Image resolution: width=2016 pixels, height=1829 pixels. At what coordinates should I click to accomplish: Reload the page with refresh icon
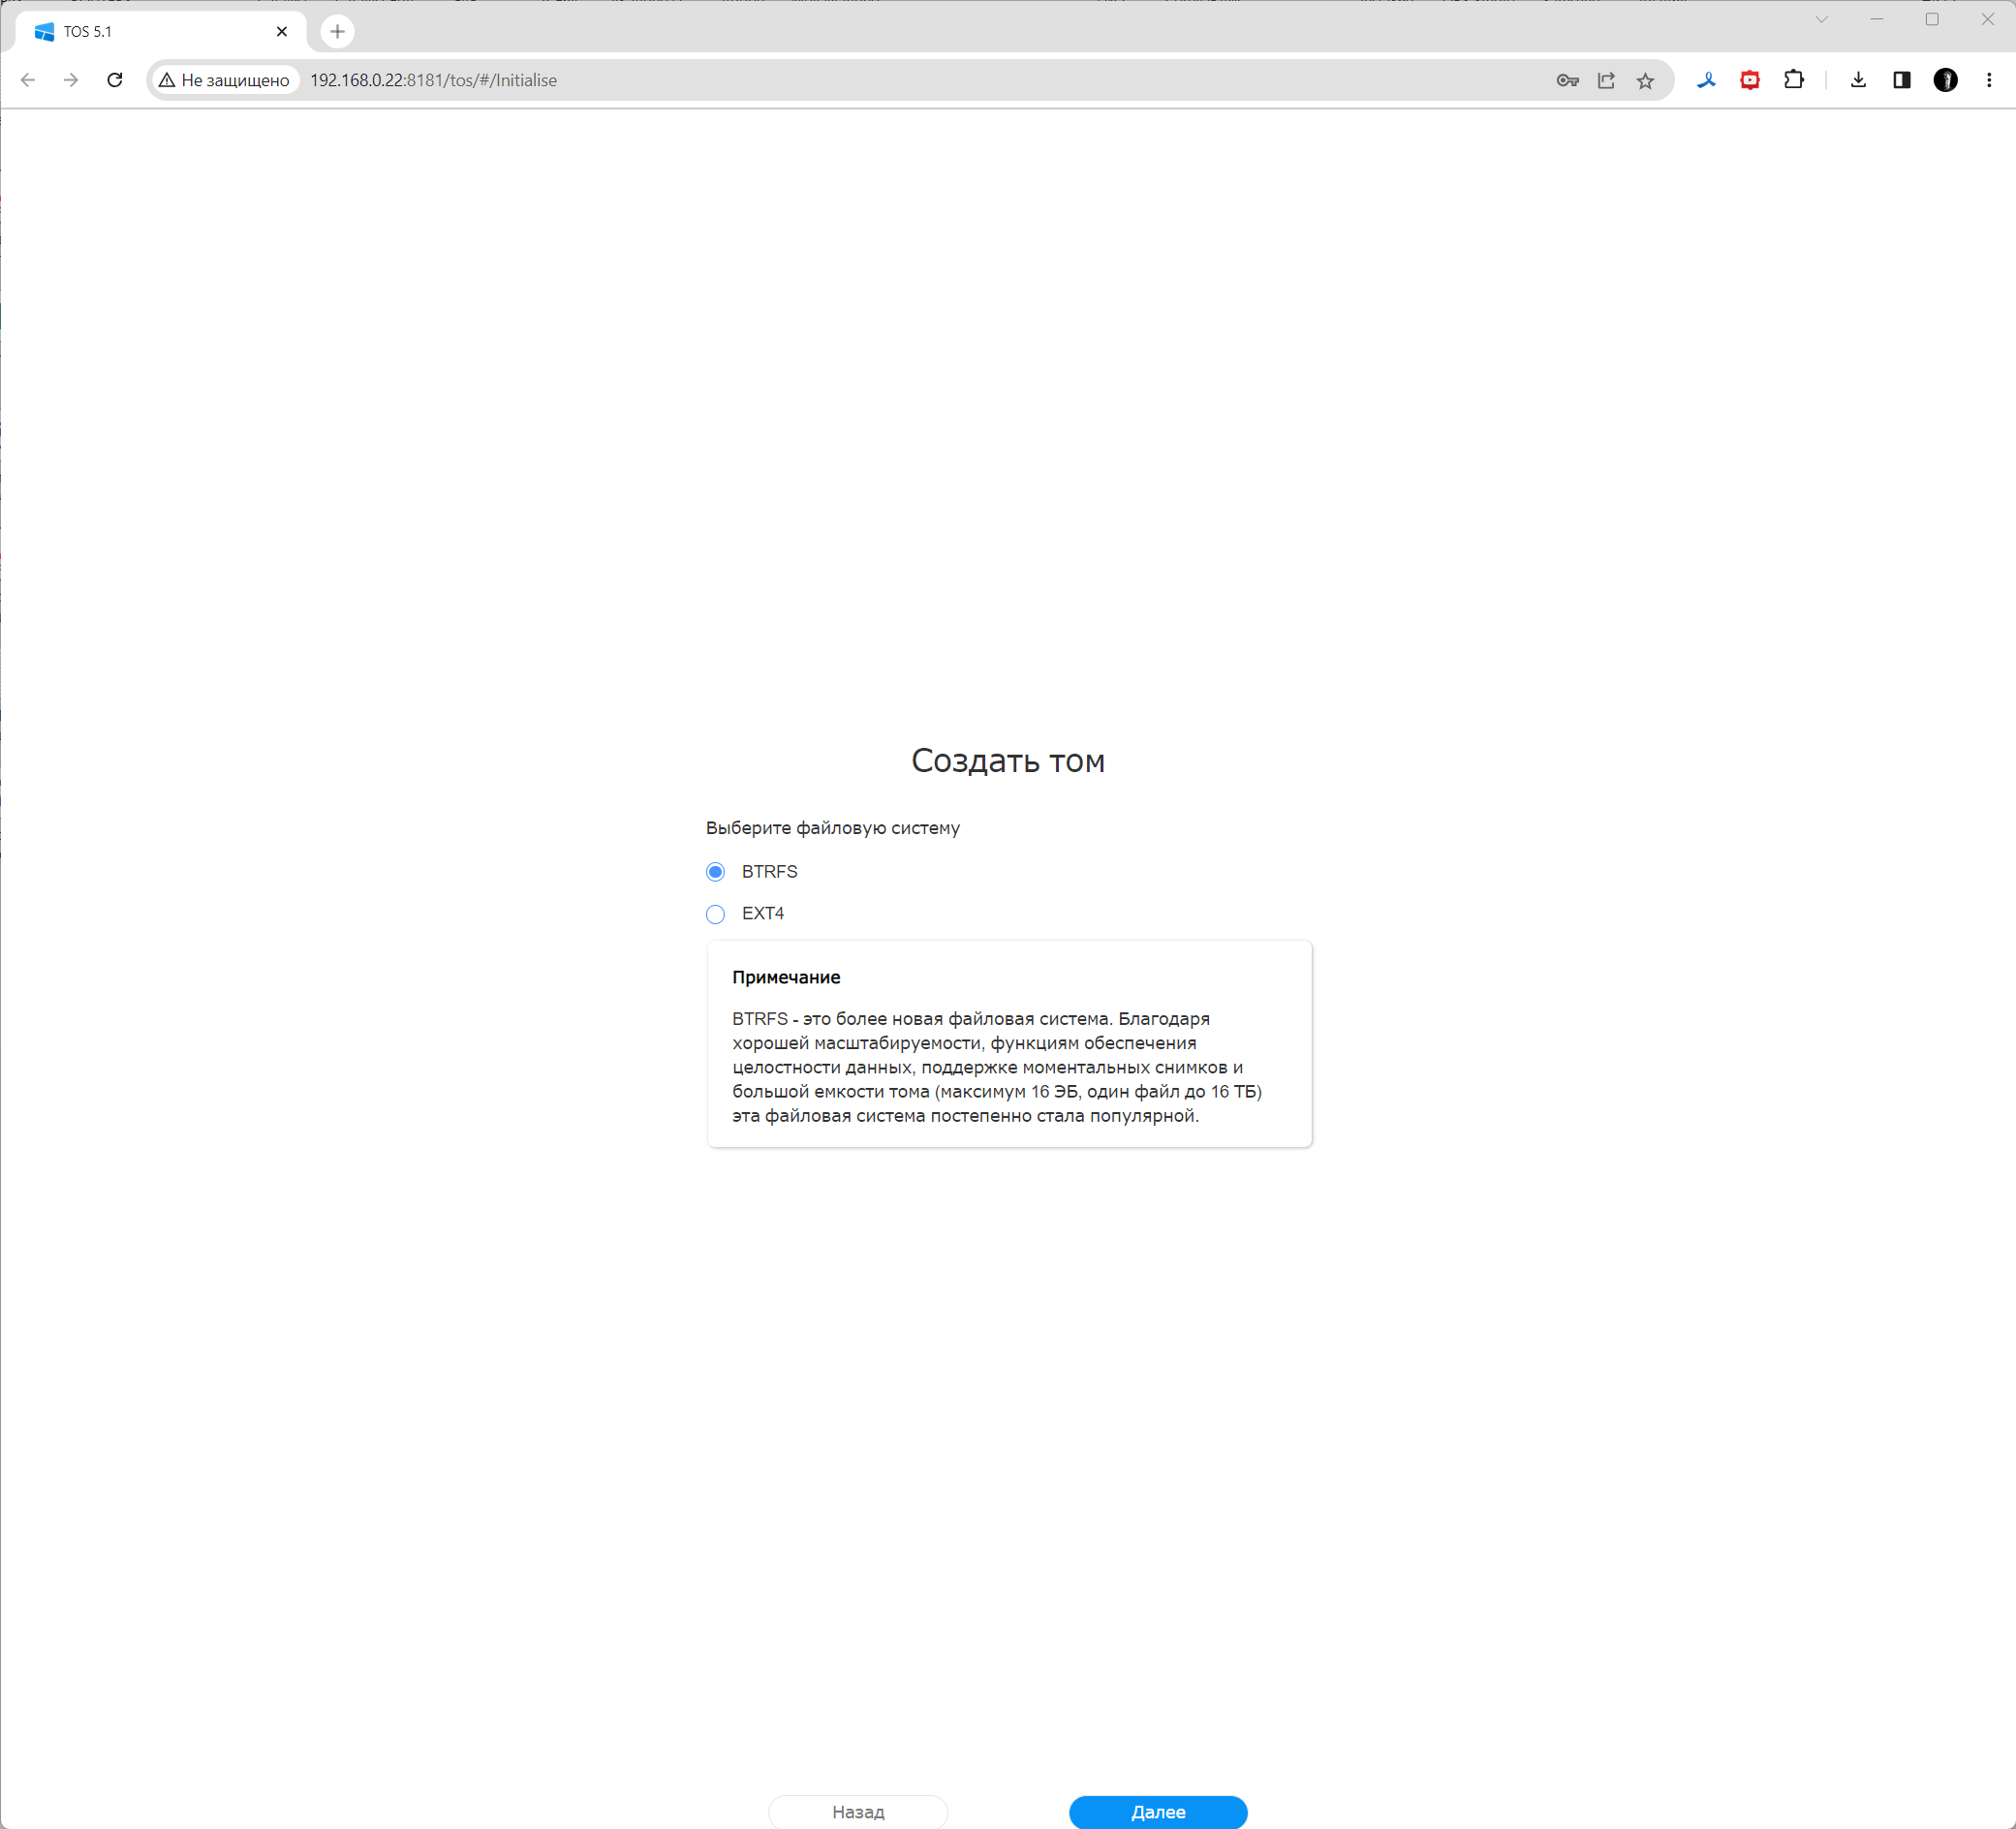tap(115, 80)
